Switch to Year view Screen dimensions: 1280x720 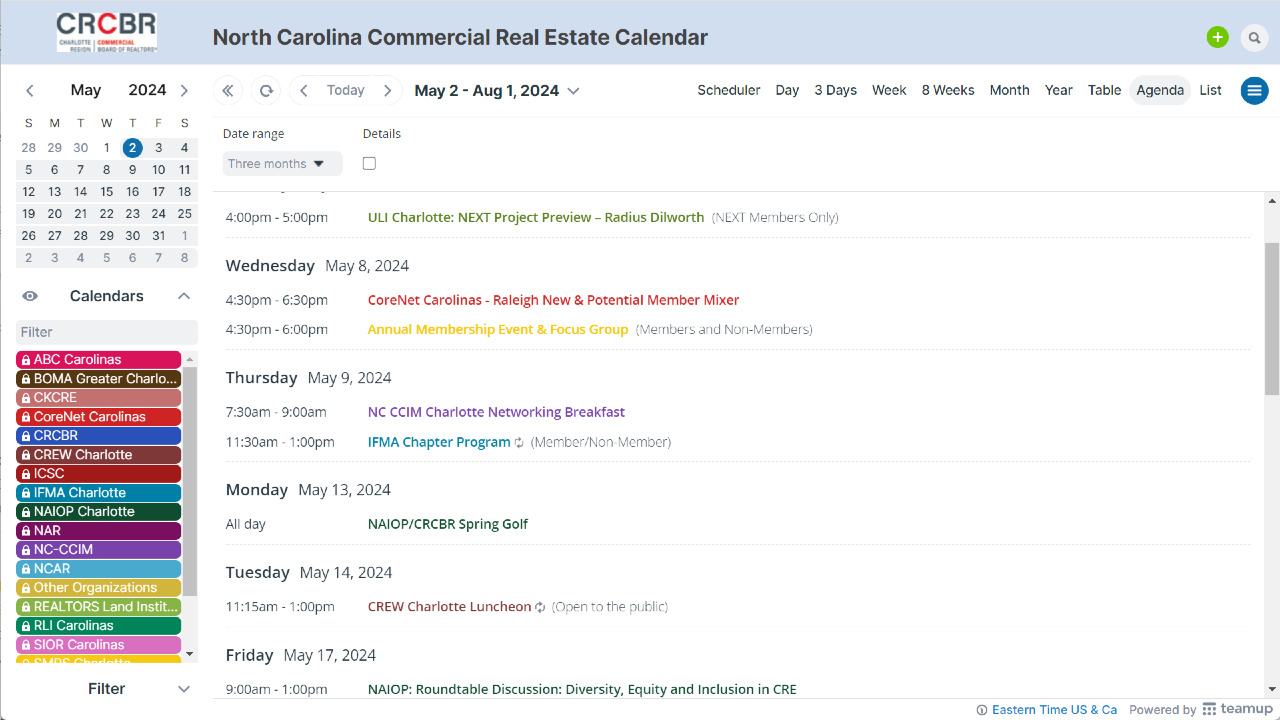pyautogui.click(x=1059, y=90)
